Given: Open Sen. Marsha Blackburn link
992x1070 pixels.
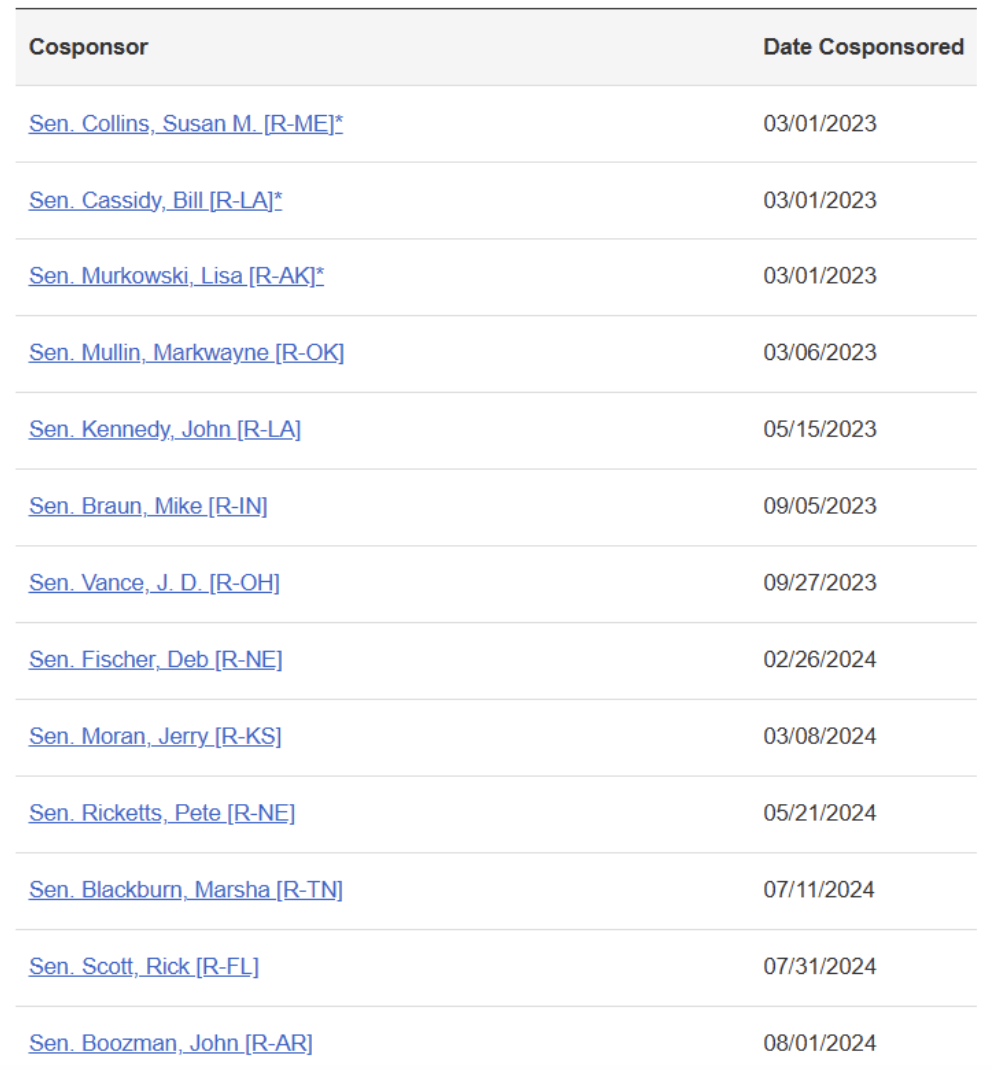Looking at the screenshot, I should click(x=185, y=890).
